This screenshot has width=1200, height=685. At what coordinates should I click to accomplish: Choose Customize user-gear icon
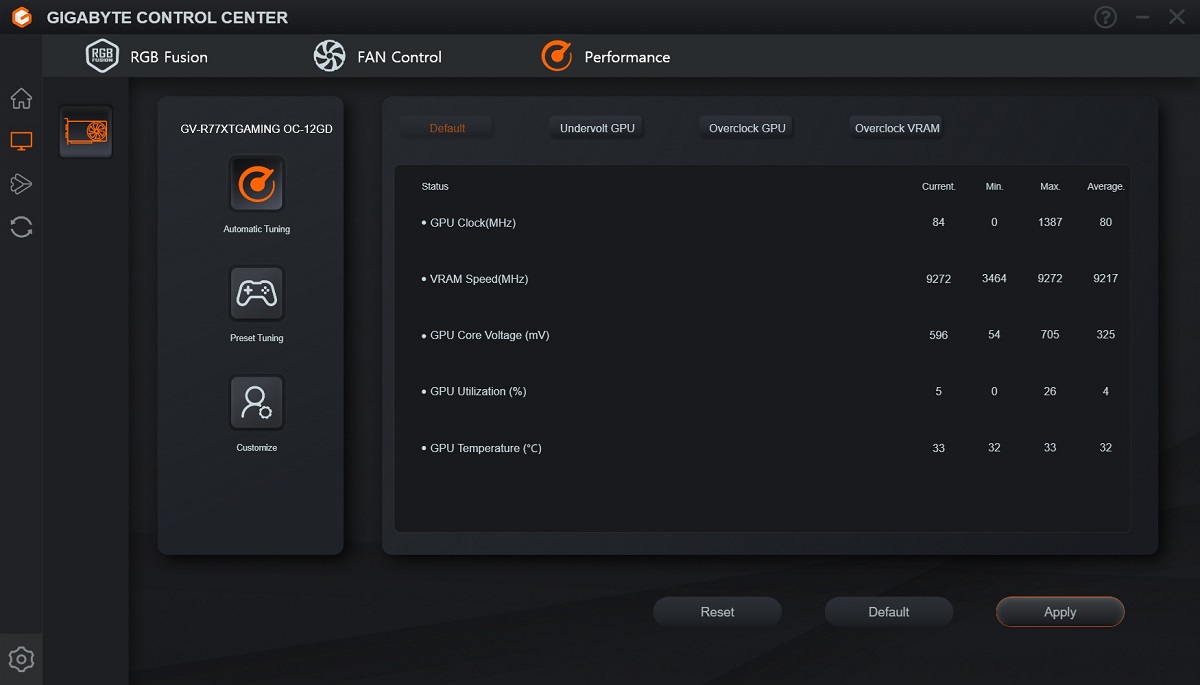coord(257,403)
